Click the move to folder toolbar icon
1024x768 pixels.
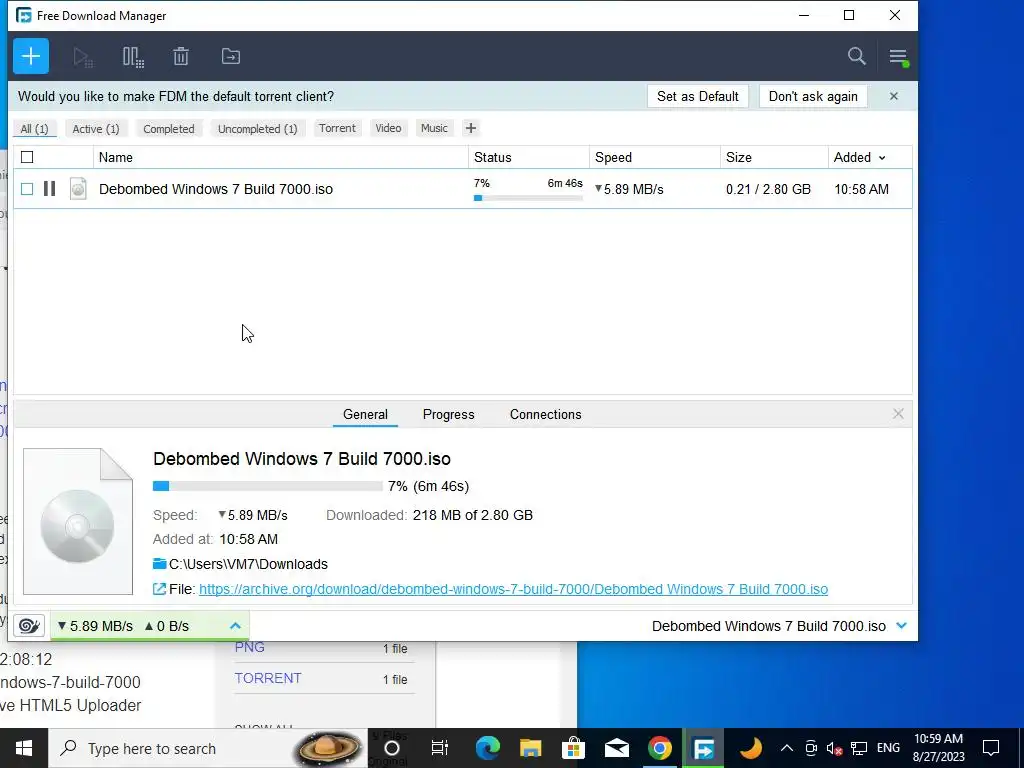tap(231, 57)
